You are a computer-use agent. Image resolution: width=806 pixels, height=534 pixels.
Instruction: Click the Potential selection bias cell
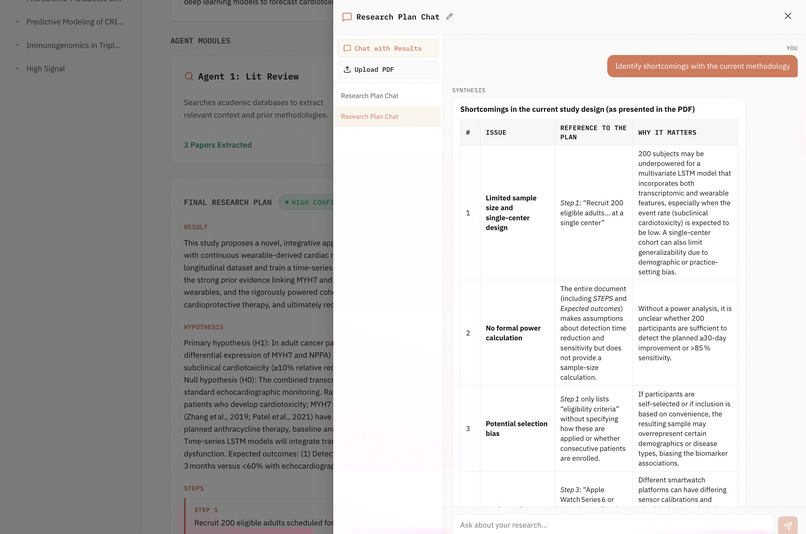pos(518,428)
